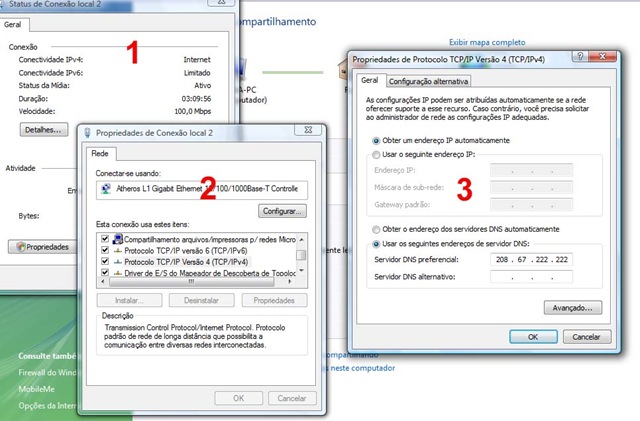Screen dimensions: 640x421
Task: Click the Instalar... button
Action: pos(129,301)
